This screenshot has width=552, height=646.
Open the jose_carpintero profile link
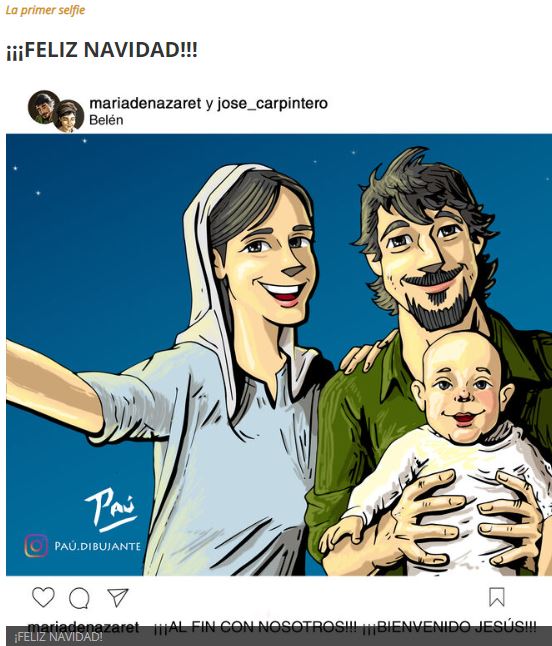coord(272,103)
